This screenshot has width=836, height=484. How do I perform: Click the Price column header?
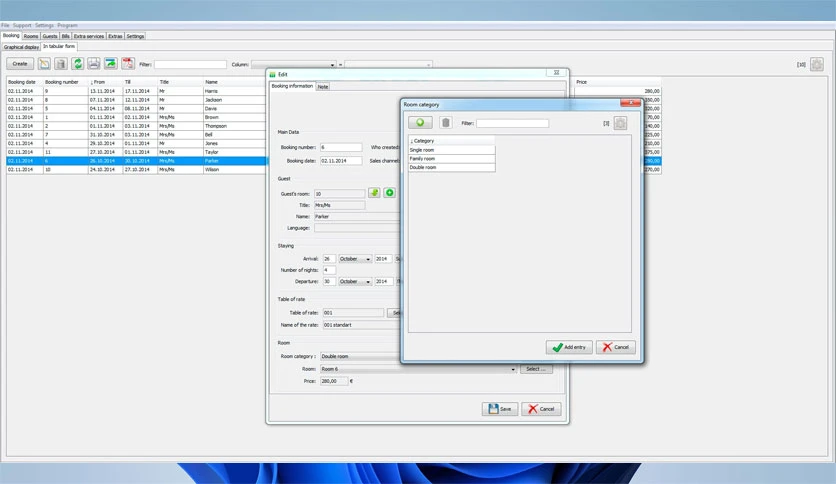tap(617, 82)
